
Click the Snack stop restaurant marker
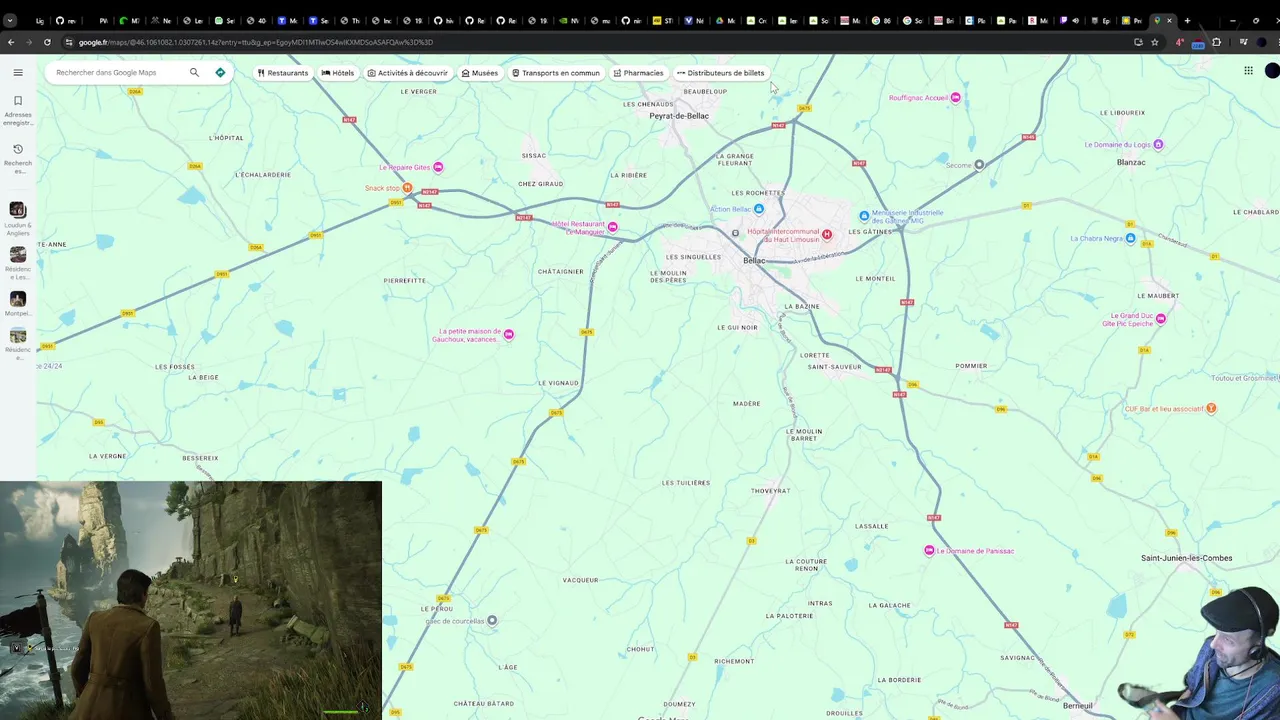[407, 188]
